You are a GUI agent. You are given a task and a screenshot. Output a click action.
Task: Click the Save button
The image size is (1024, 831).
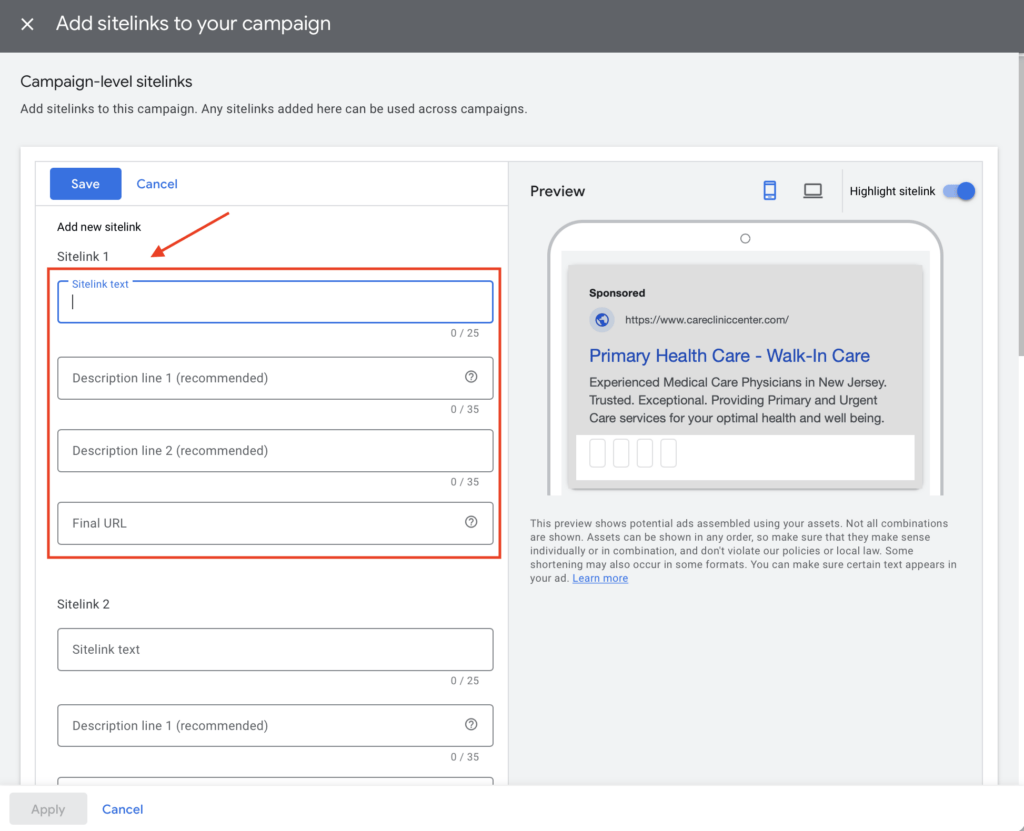[x=85, y=183]
